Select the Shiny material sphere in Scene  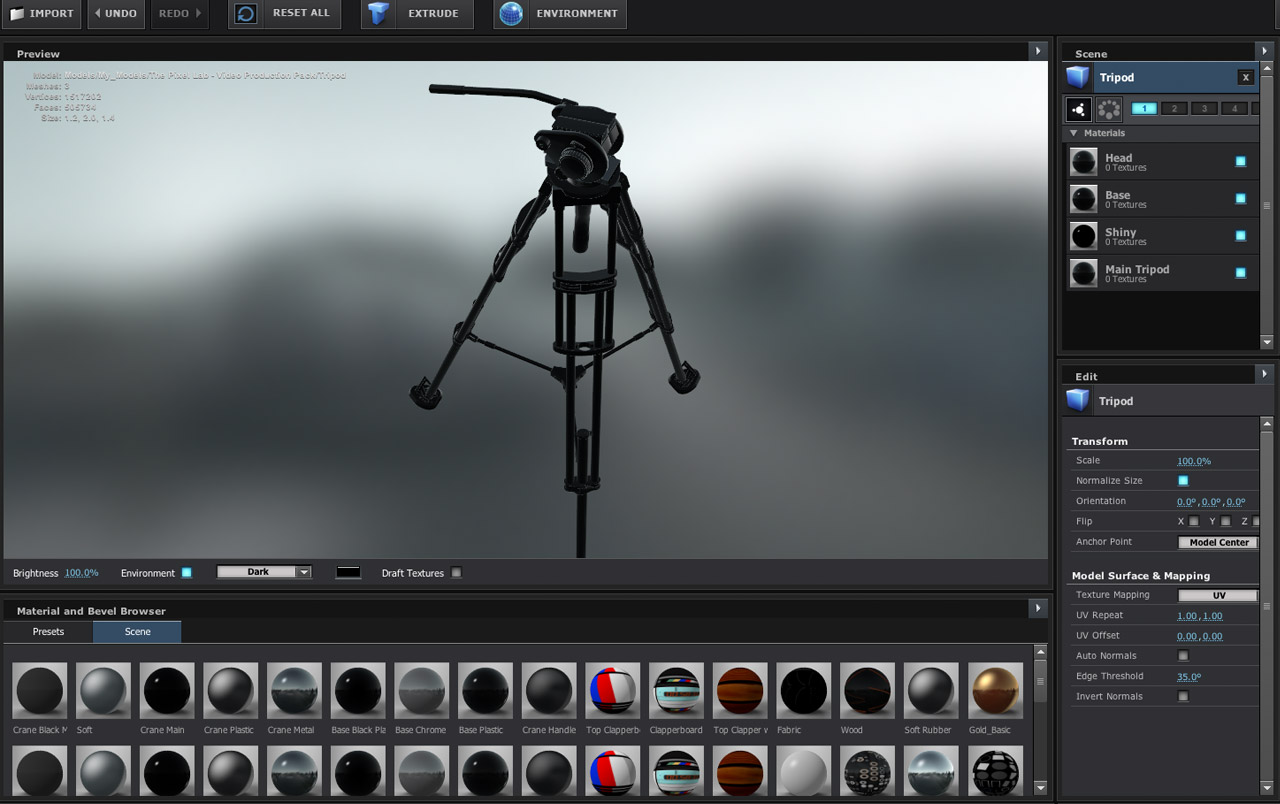pyautogui.click(x=1083, y=236)
